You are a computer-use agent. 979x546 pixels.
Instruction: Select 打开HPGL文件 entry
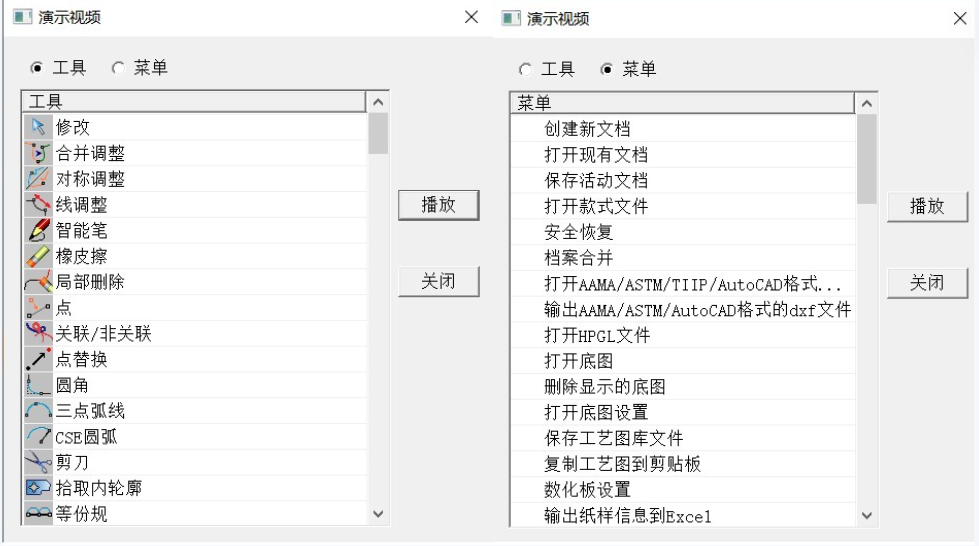point(683,335)
